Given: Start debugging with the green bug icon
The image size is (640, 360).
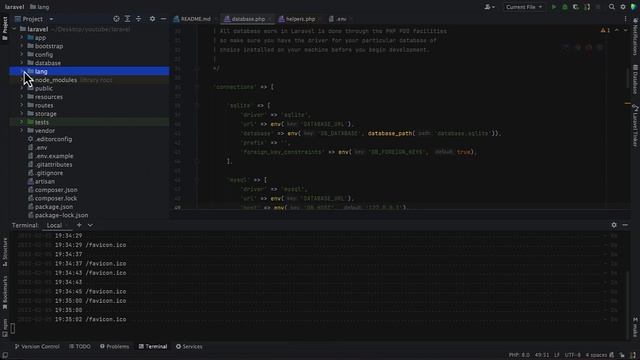Looking at the screenshot, I should tap(565, 7).
